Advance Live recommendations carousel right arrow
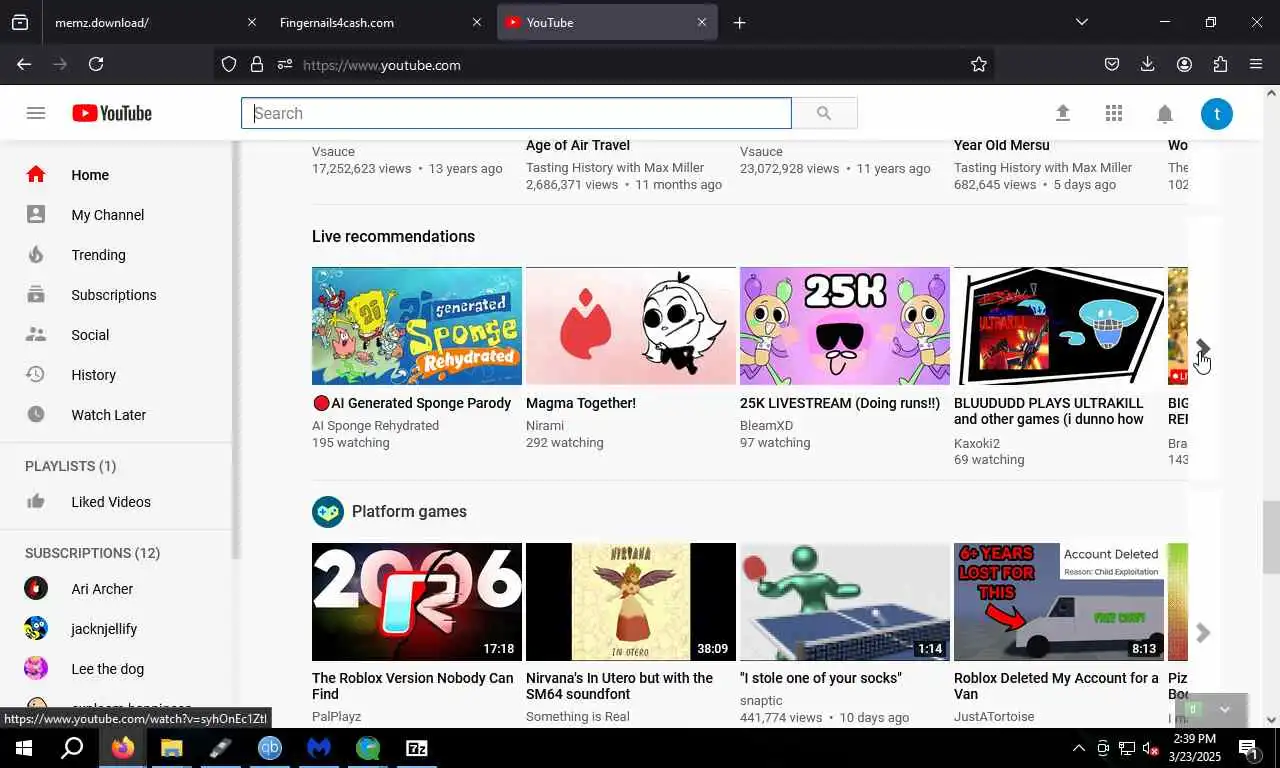 click(1203, 348)
